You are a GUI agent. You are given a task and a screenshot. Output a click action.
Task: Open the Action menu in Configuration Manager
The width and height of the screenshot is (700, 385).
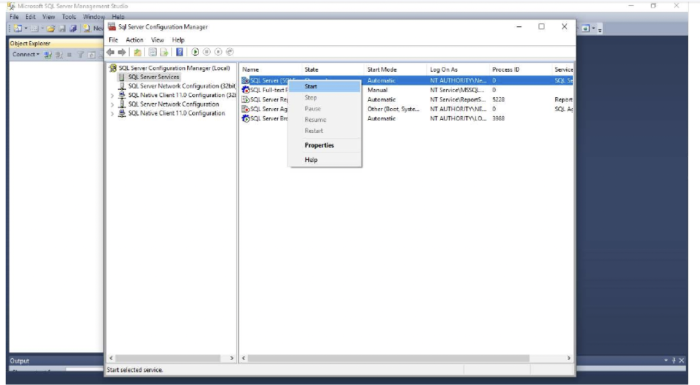coord(134,40)
